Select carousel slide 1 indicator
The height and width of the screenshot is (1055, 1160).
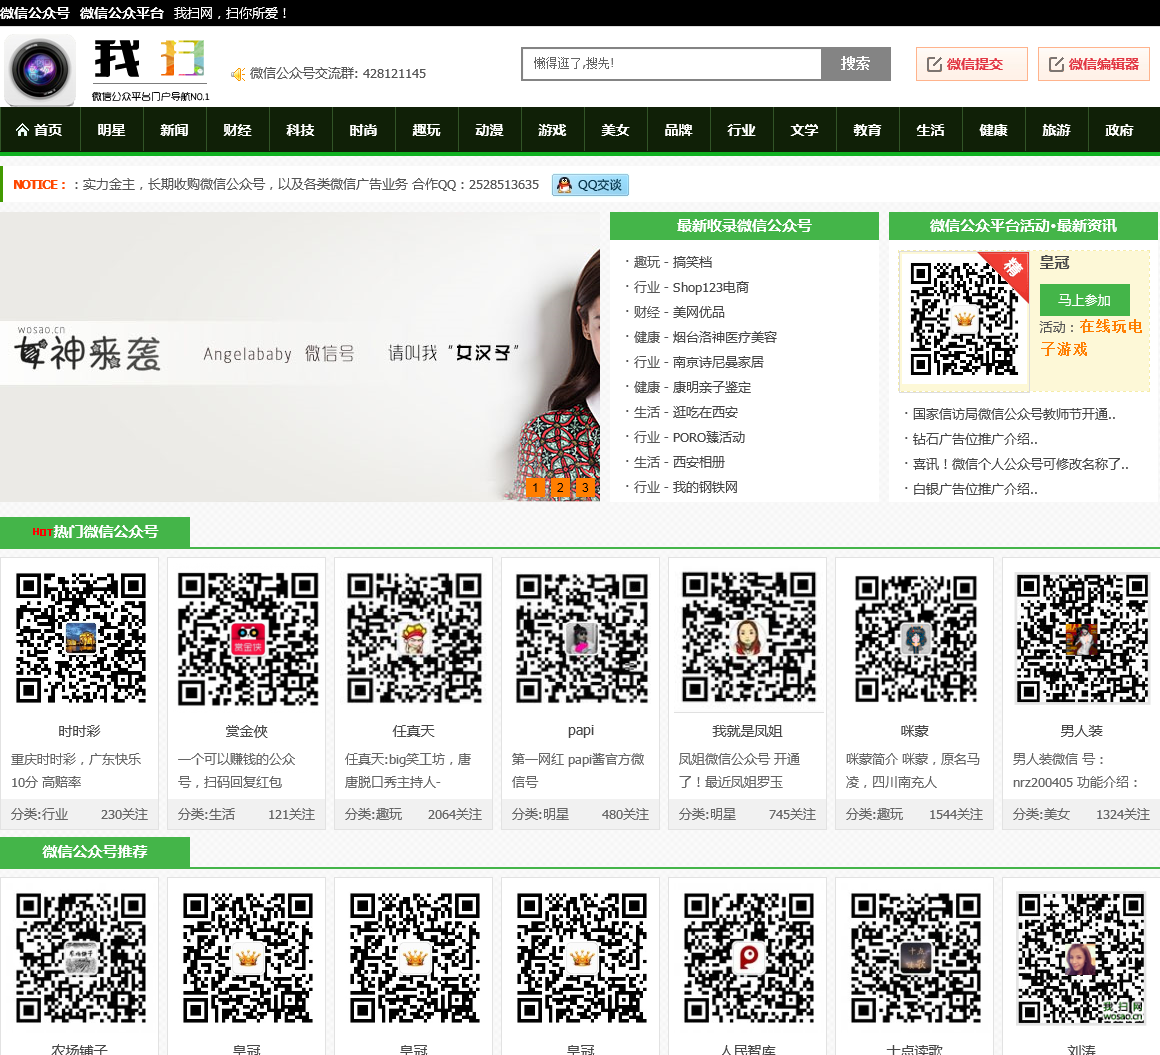click(x=536, y=487)
